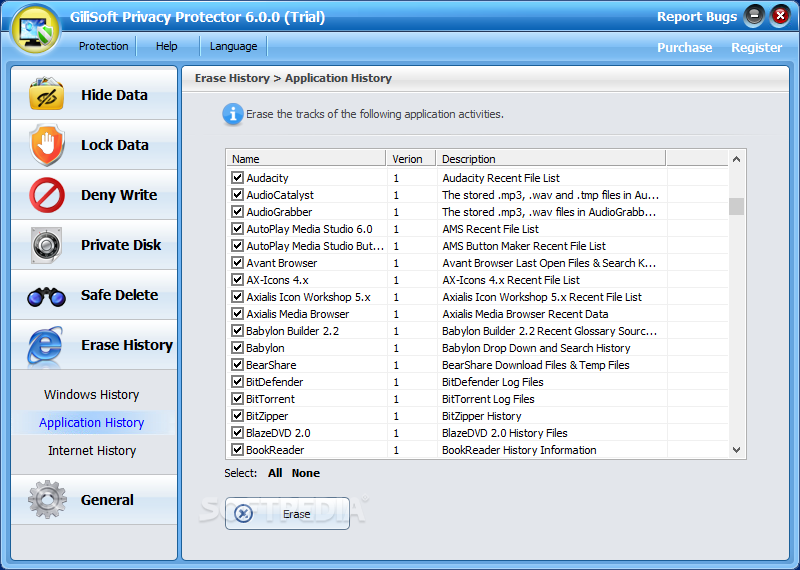Click the Deny Write prohibited icon
This screenshot has width=800, height=570.
47,195
